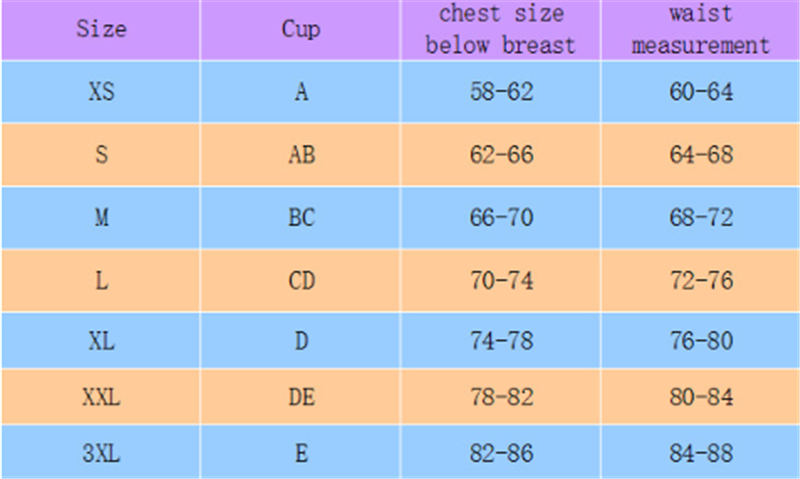Click chest size value 70-74
This screenshot has width=800, height=479.
pyautogui.click(x=501, y=281)
